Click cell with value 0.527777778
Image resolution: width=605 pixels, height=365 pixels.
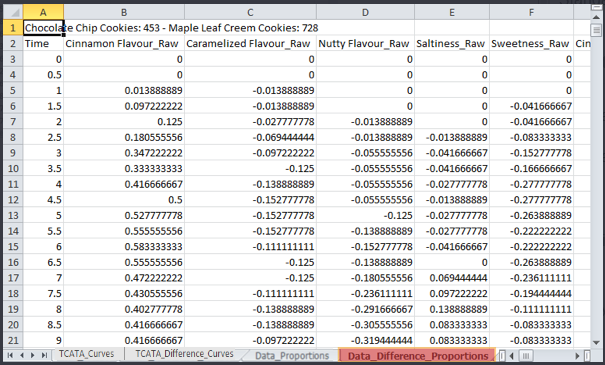124,215
